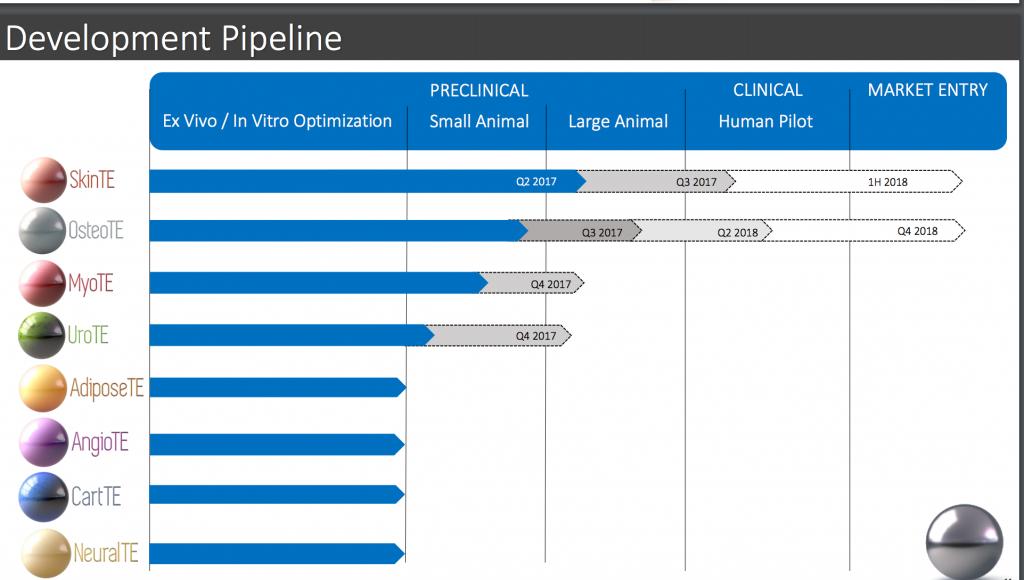Image resolution: width=1024 pixels, height=580 pixels.
Task: Click the OsteoTE Q2 2018 milestone arrow
Action: coord(703,231)
